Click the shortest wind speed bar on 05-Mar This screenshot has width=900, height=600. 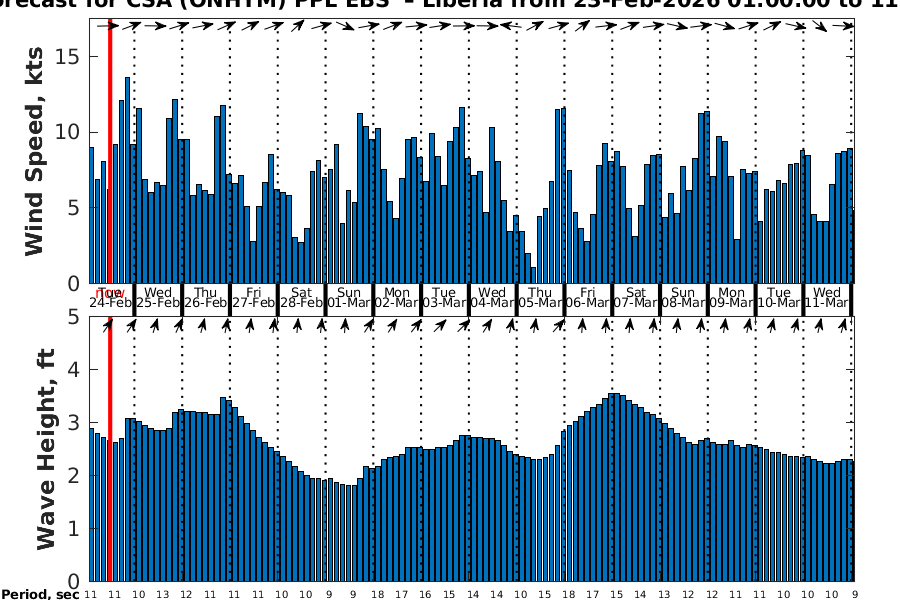[x=534, y=275]
